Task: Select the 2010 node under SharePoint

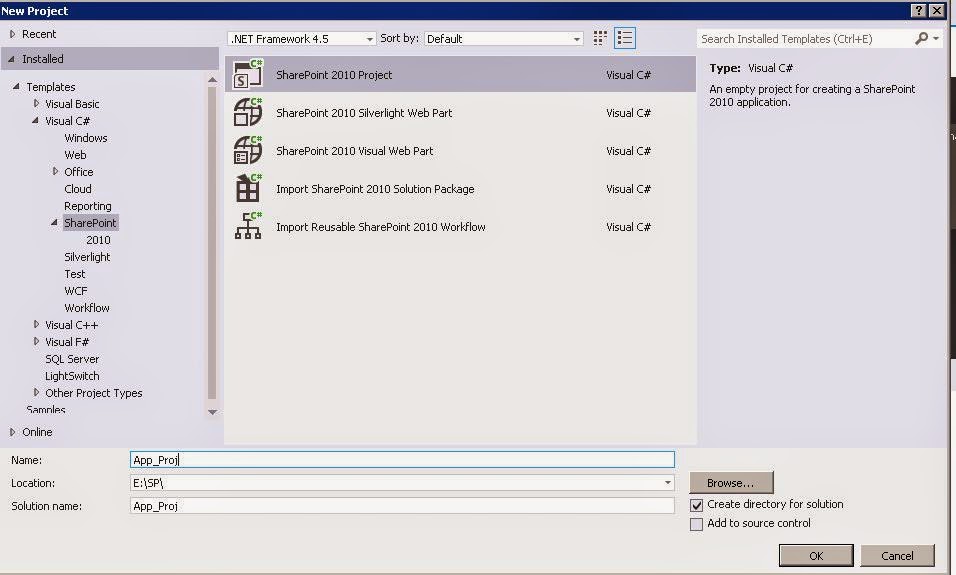Action: (x=98, y=240)
